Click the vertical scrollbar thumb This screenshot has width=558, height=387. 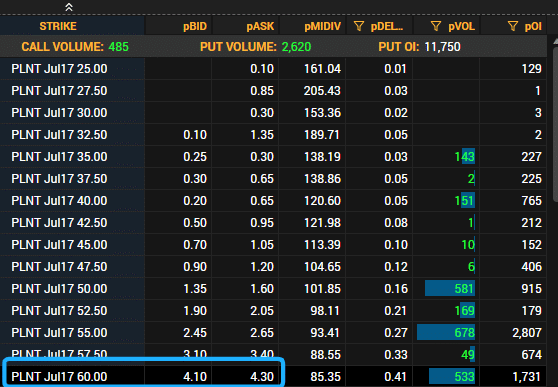pos(555,125)
